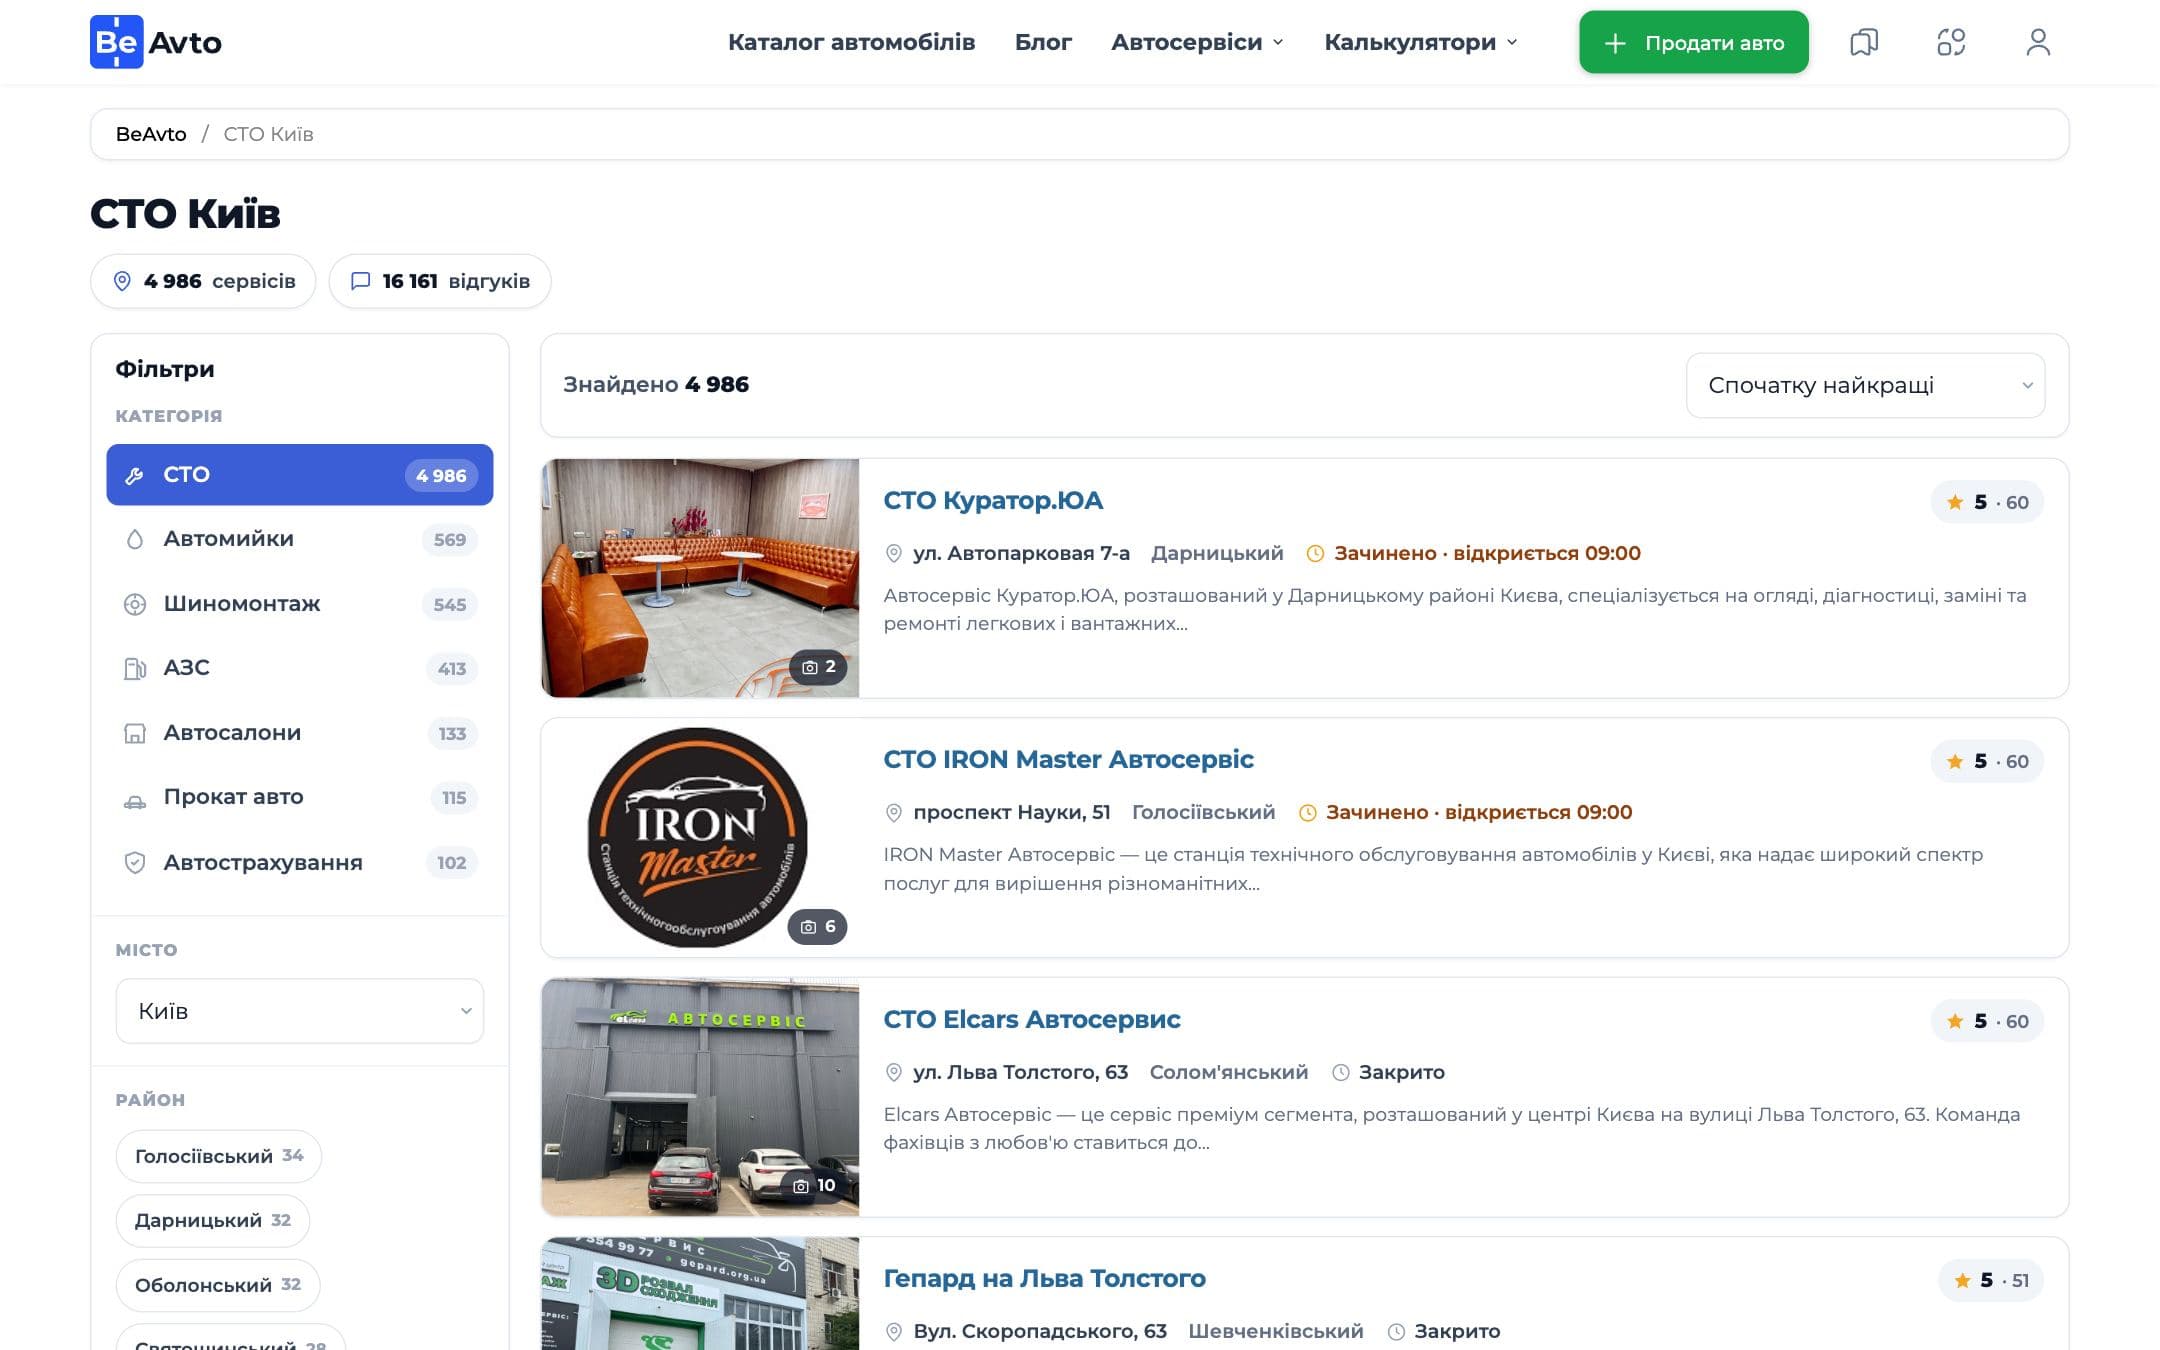Click the wrench icon beside СТО category
The image size is (2160, 1350).
click(134, 476)
